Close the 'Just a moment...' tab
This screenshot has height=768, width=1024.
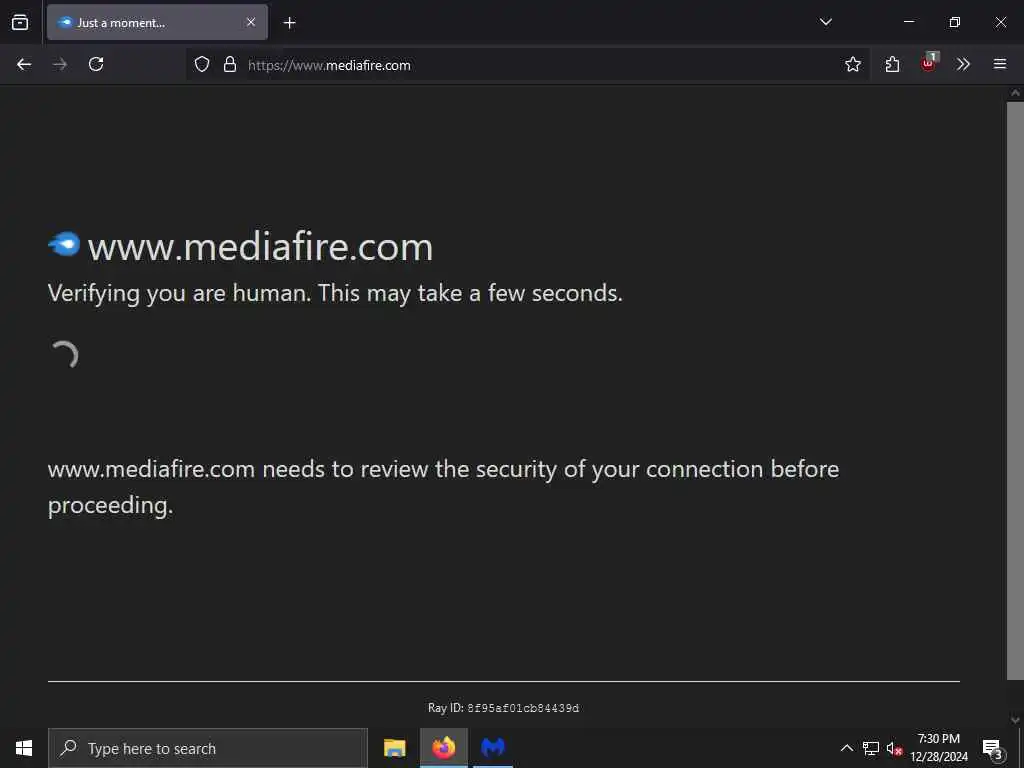coord(251,22)
